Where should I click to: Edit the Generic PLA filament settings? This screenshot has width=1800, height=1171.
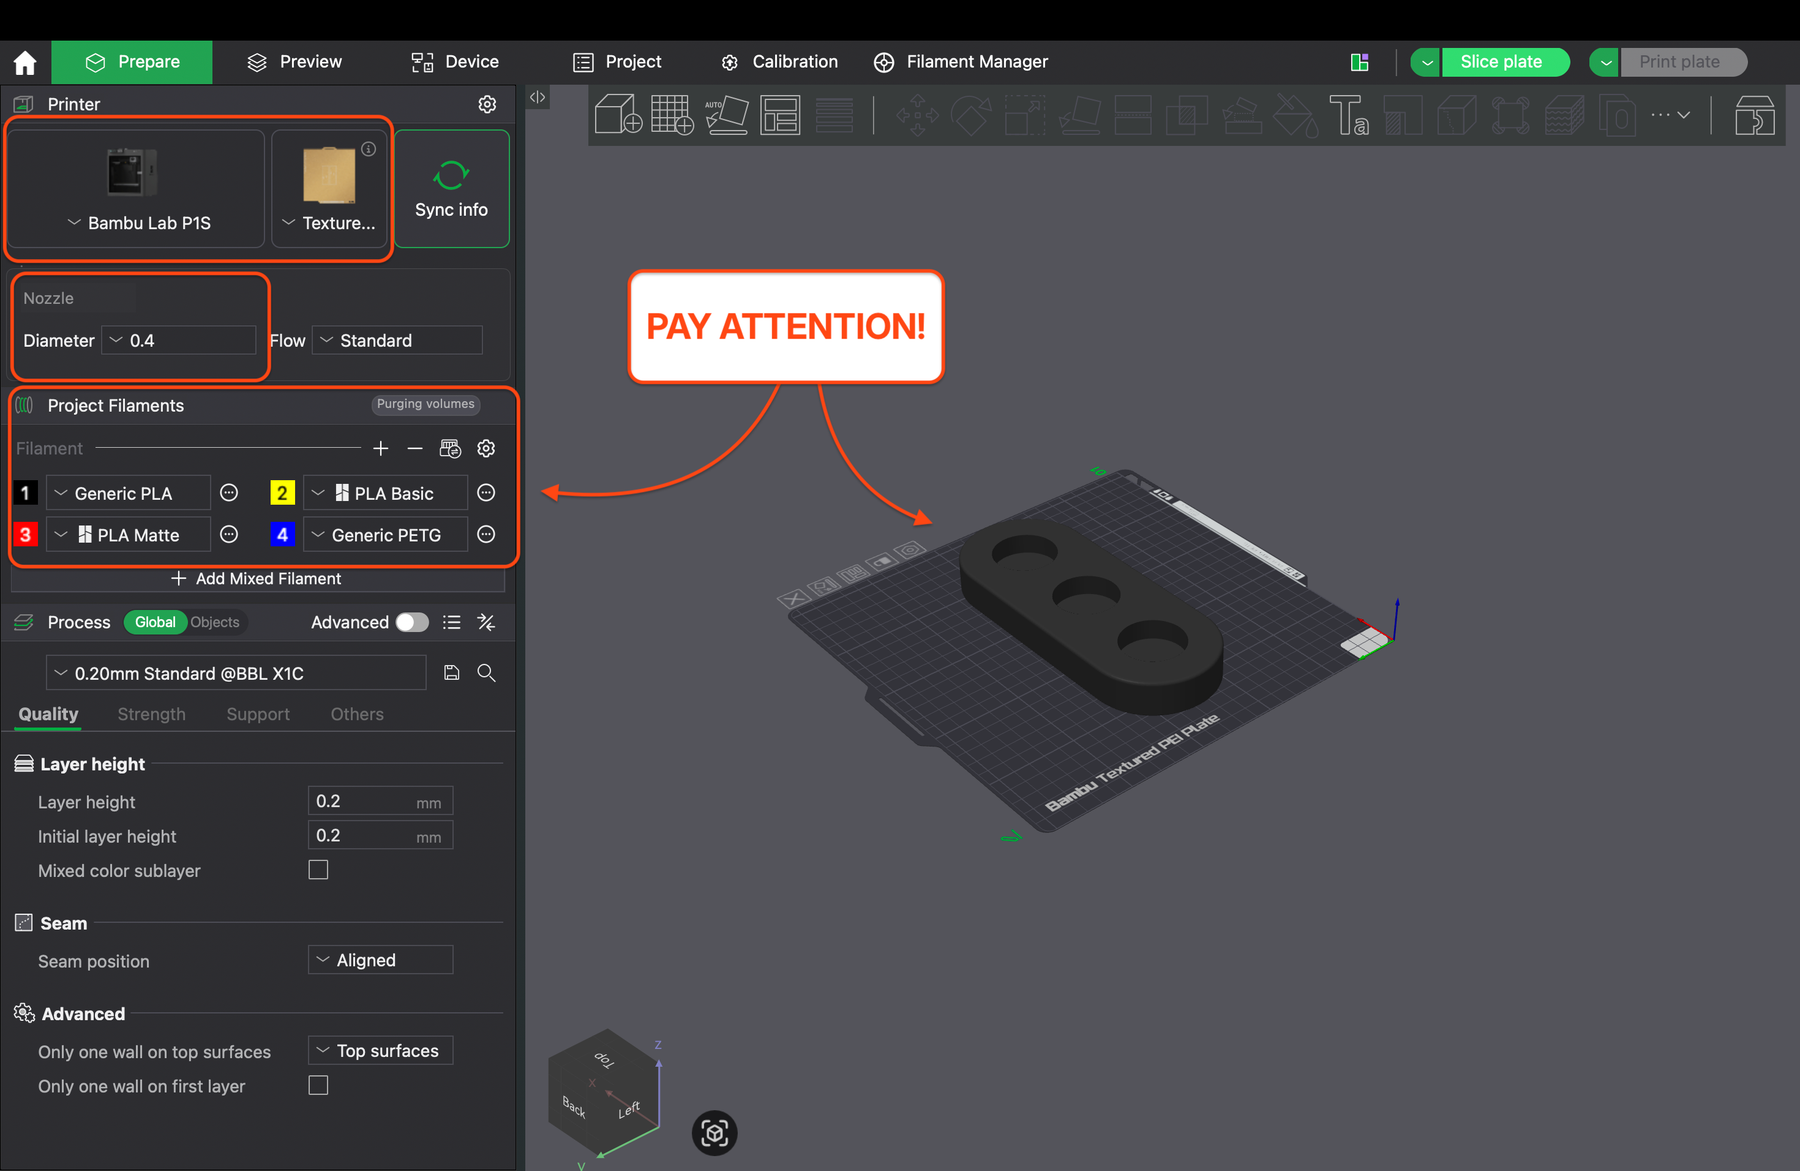pyautogui.click(x=229, y=493)
